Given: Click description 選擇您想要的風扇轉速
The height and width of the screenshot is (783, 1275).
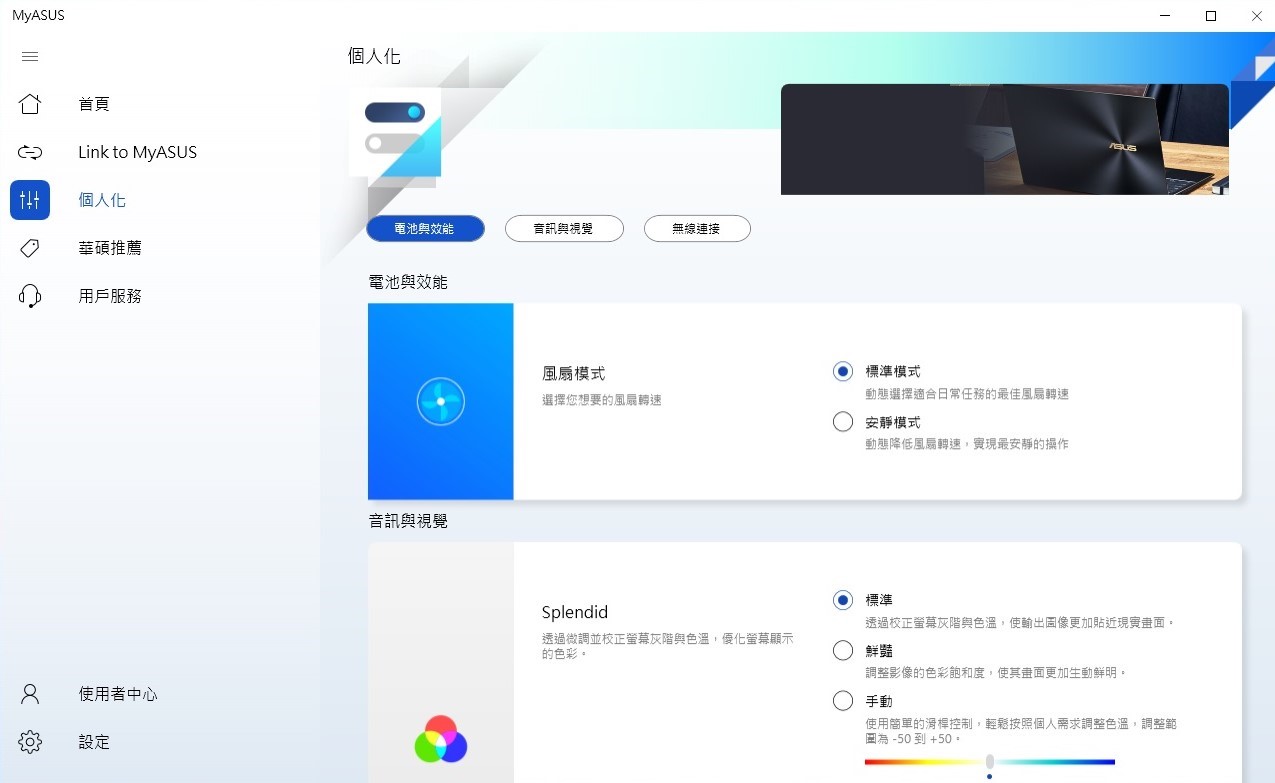Looking at the screenshot, I should pos(602,400).
